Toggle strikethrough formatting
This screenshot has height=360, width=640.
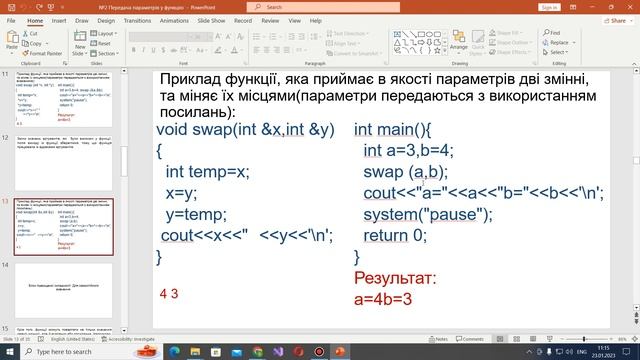tap(173, 50)
